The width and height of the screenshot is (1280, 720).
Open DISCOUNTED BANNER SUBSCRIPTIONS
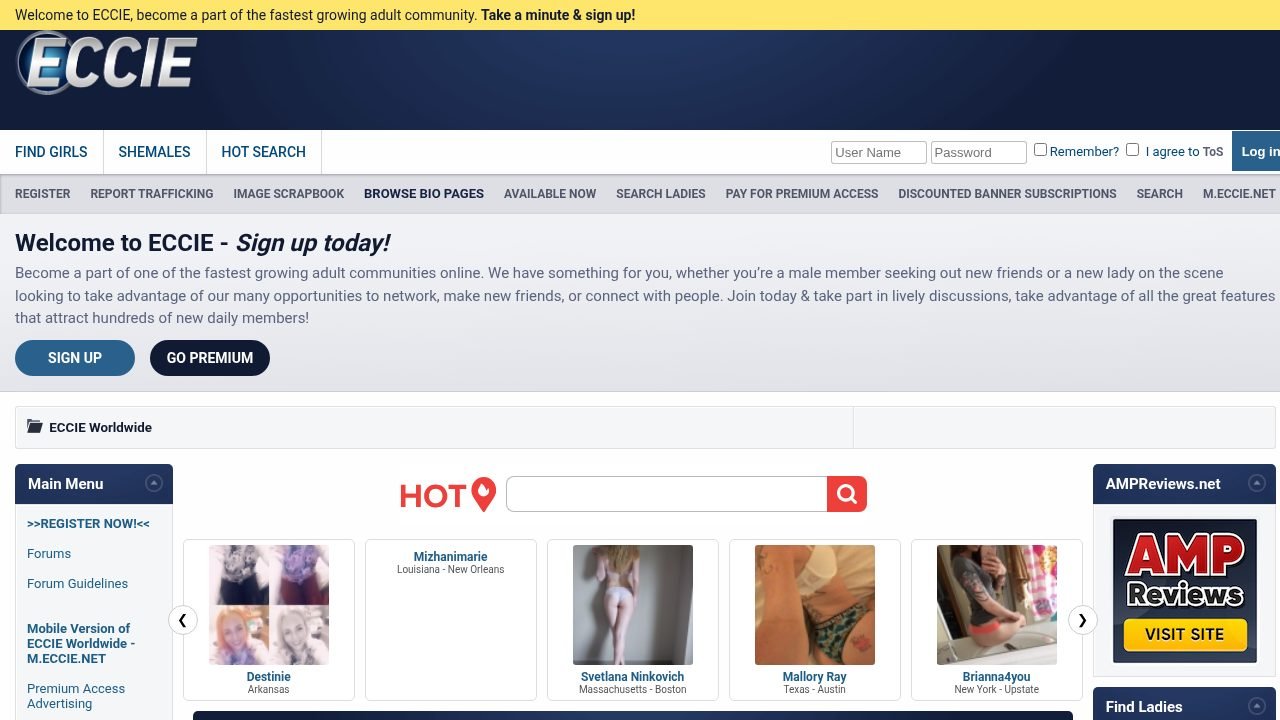[1007, 194]
